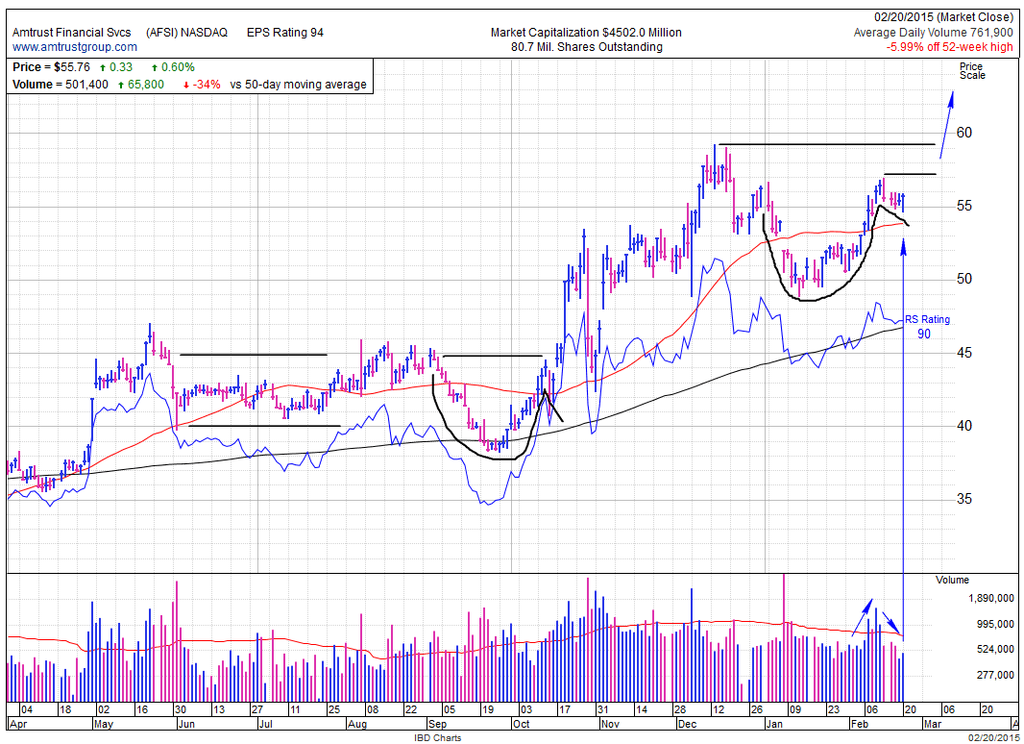The height and width of the screenshot is (744, 1024).
Task: Click the Aug month axis label
Action: 357,724
